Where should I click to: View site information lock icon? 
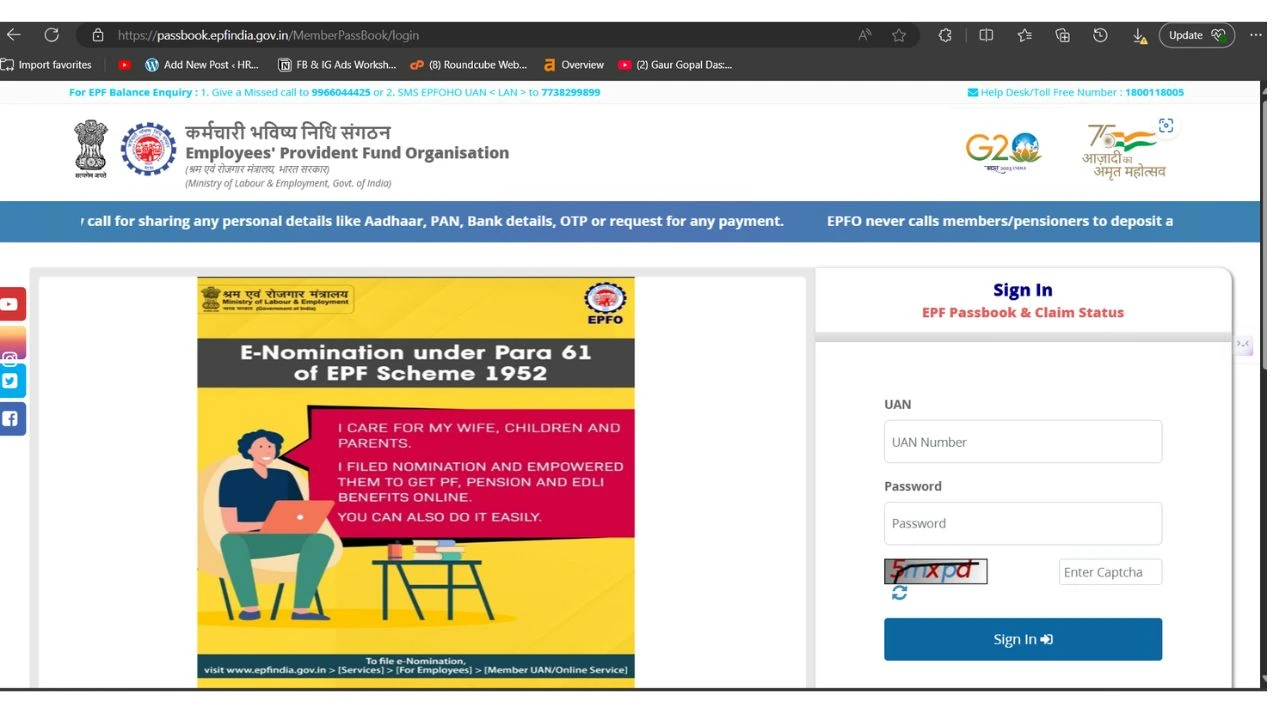pos(98,35)
